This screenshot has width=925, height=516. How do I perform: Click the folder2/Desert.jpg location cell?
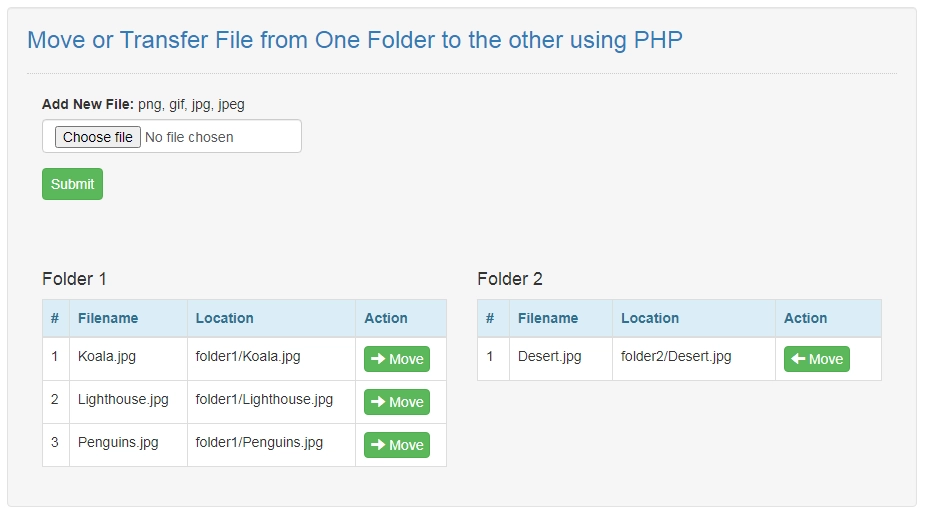click(676, 356)
